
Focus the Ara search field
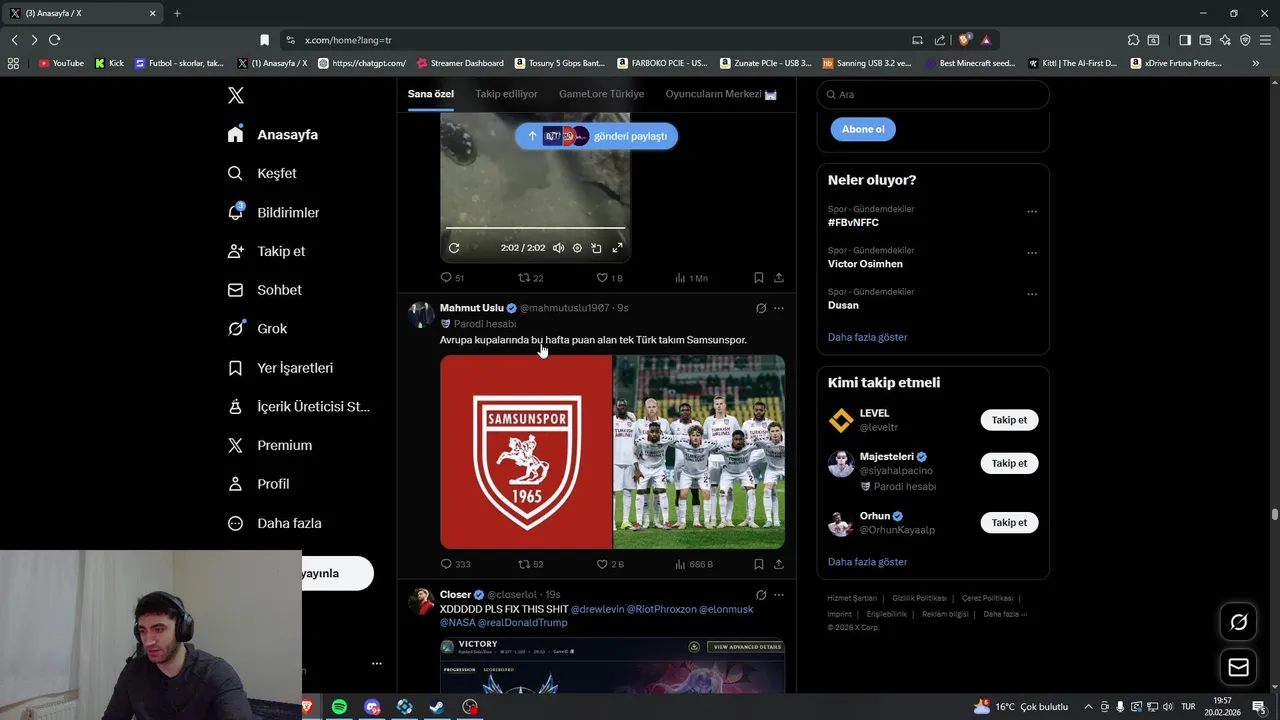tap(933, 94)
